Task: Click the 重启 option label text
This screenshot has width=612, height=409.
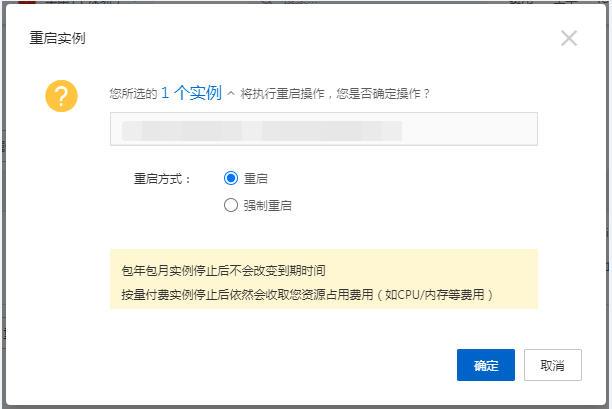Action: click(256, 178)
